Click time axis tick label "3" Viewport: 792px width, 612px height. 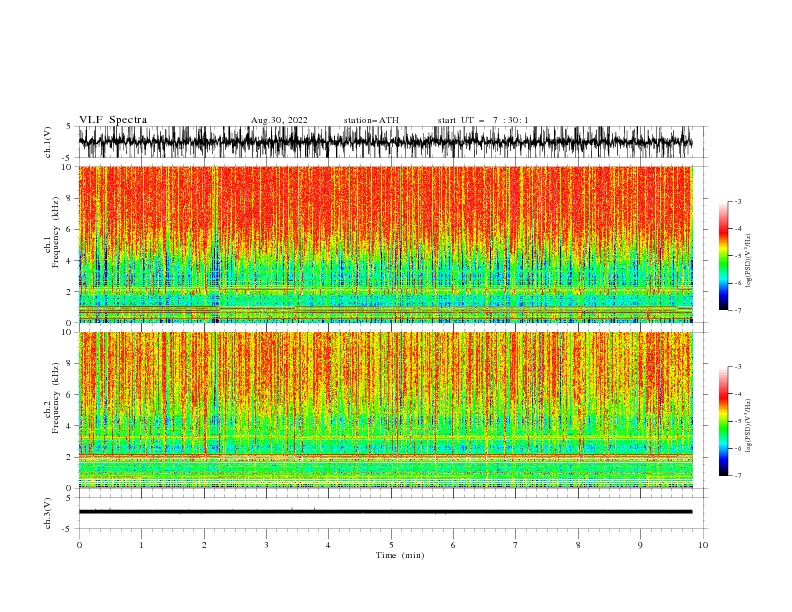[266, 545]
